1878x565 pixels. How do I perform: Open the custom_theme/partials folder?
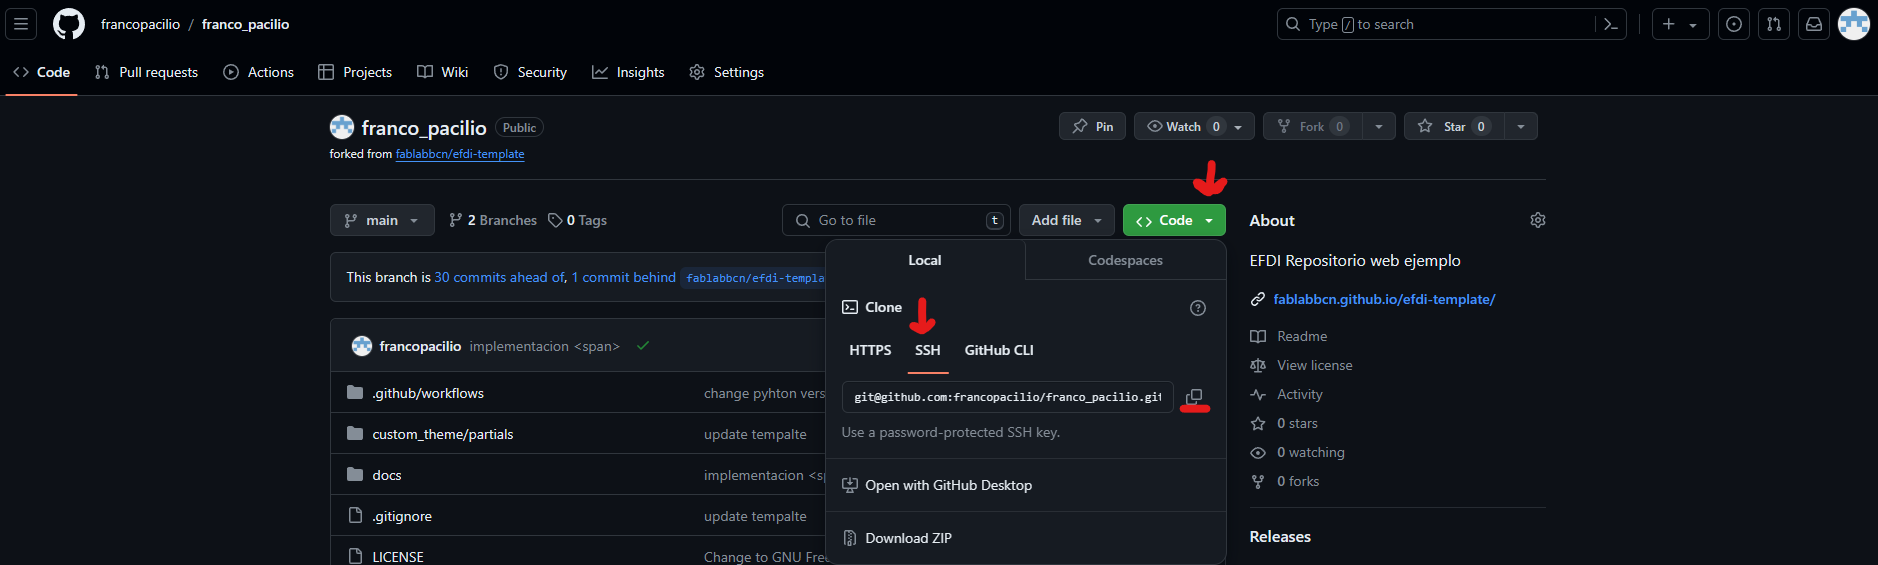coord(443,434)
